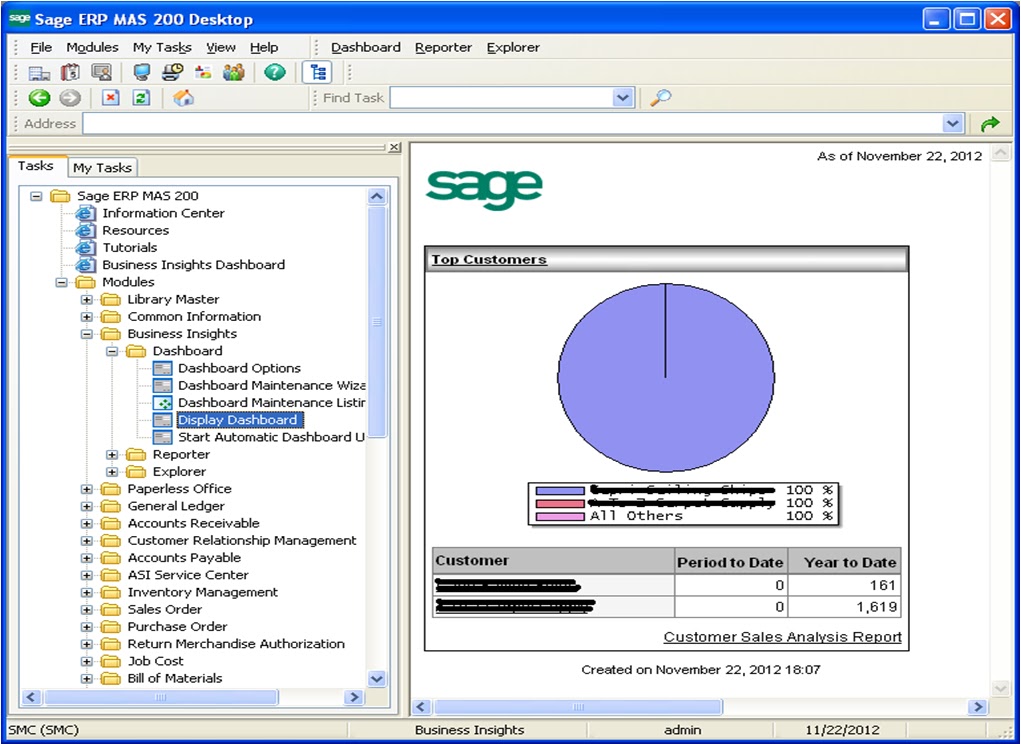
Task: Expand the Inventory Management module
Action: click(x=87, y=592)
